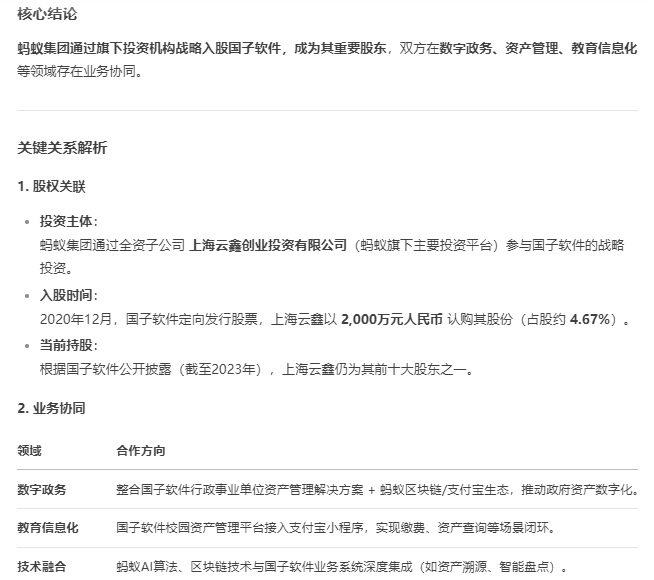Click the text 蚂蚁AI算法、区块链技术
This screenshot has height=580, width=654.
tap(184, 566)
